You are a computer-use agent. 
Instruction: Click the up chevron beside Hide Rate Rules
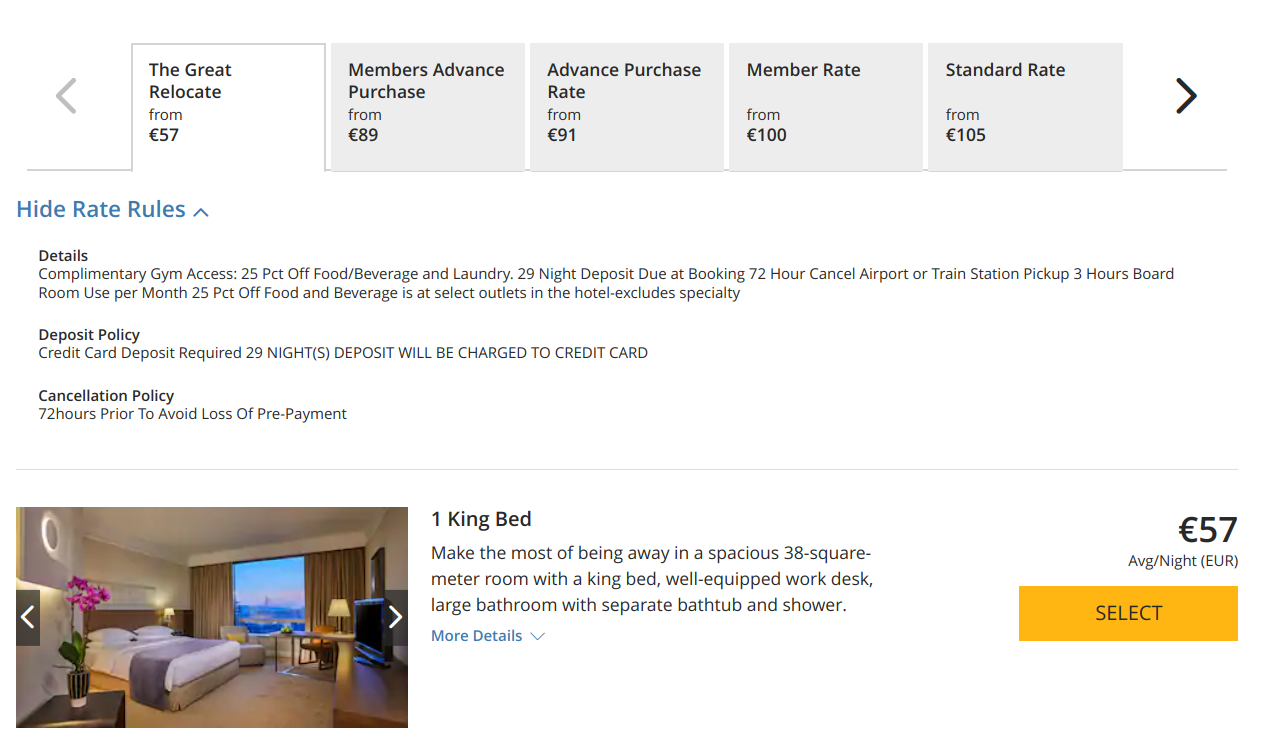(201, 212)
